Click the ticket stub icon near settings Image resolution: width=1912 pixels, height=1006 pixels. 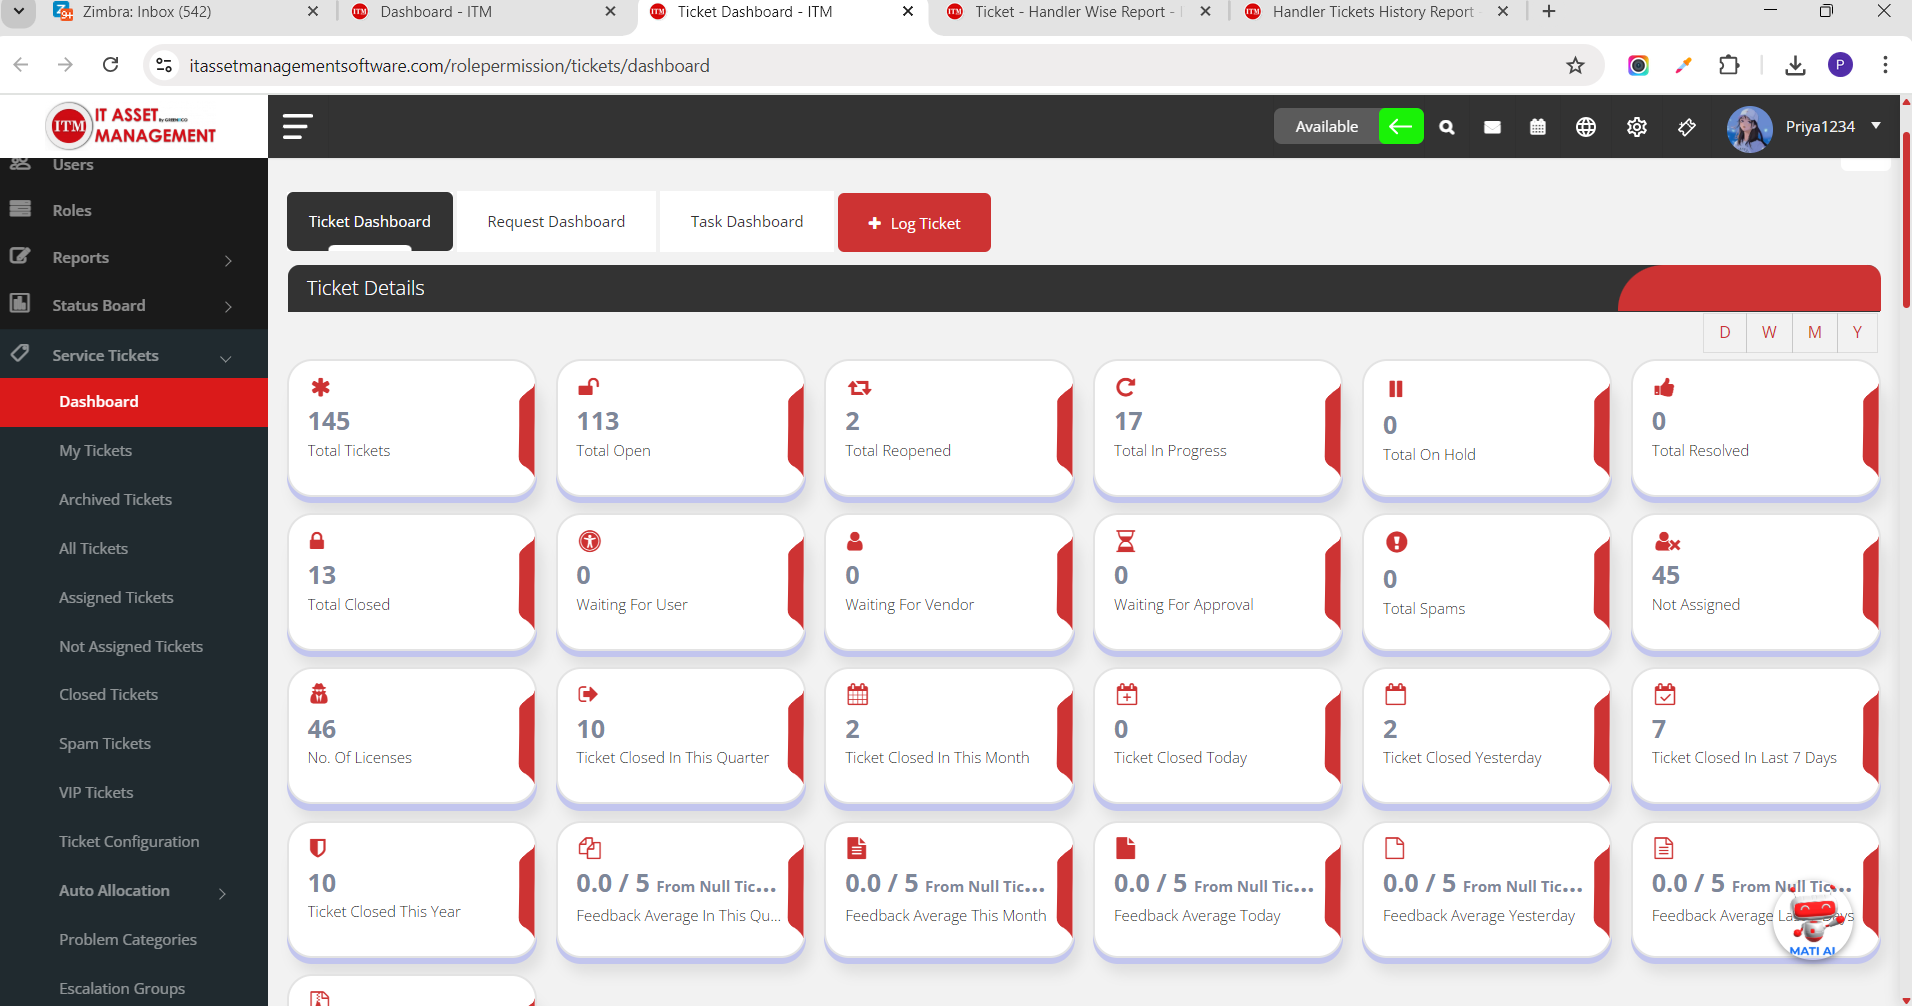pyautogui.click(x=1686, y=127)
